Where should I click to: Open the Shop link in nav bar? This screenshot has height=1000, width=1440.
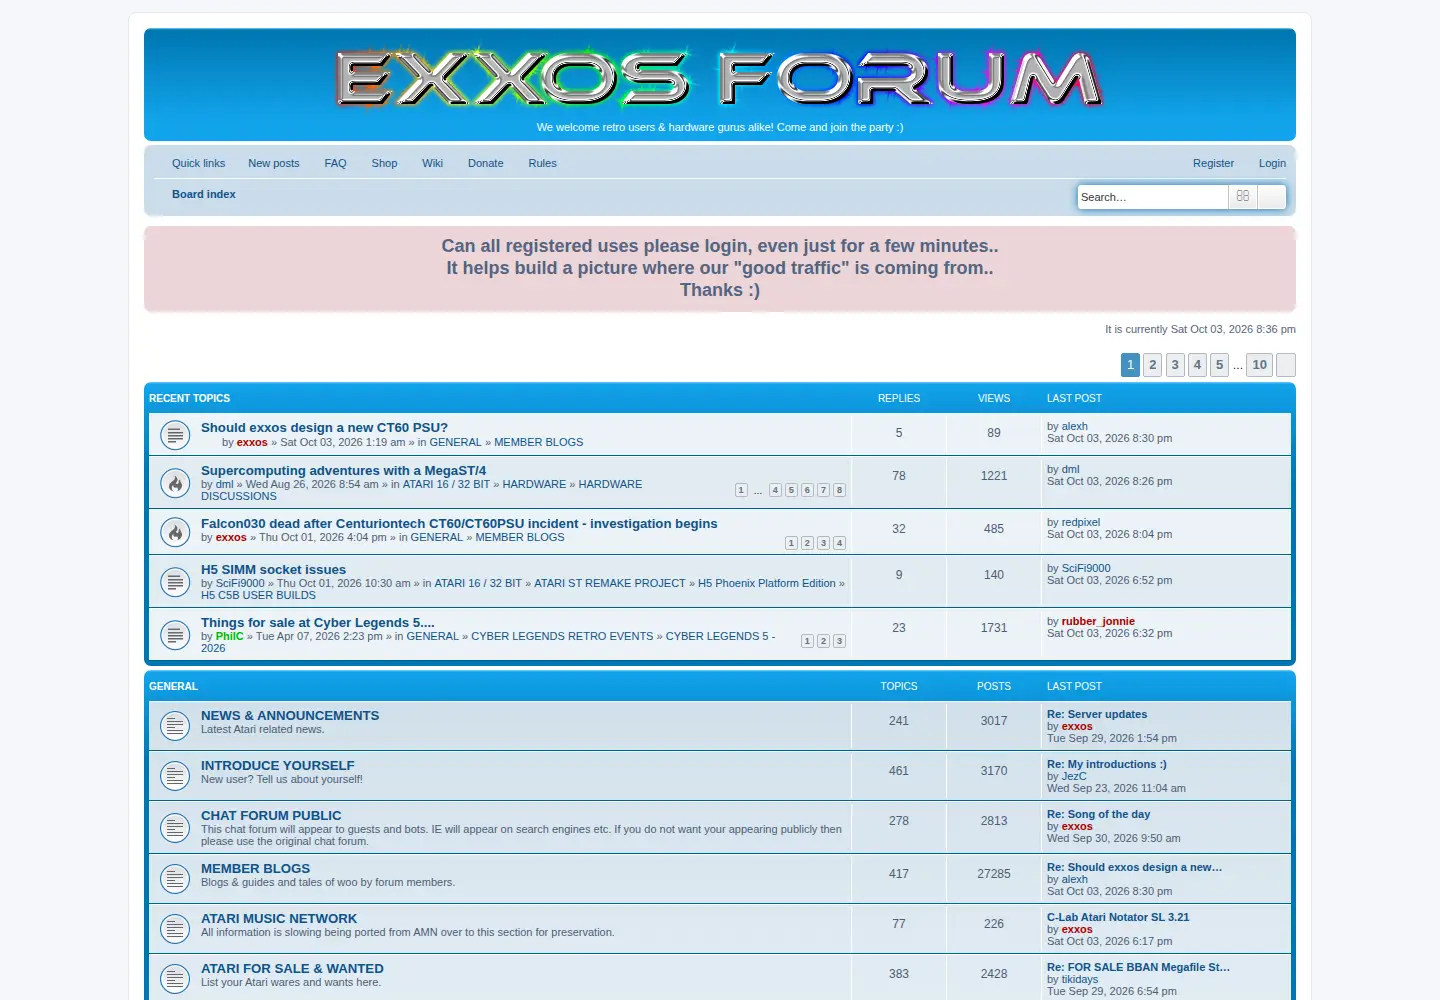(384, 163)
